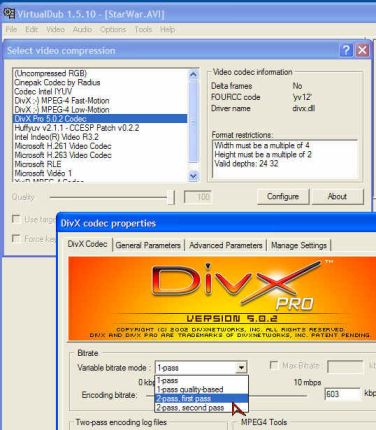Click the Max Bitrate value field
The height and width of the screenshot is (430, 376).
(x=345, y=366)
